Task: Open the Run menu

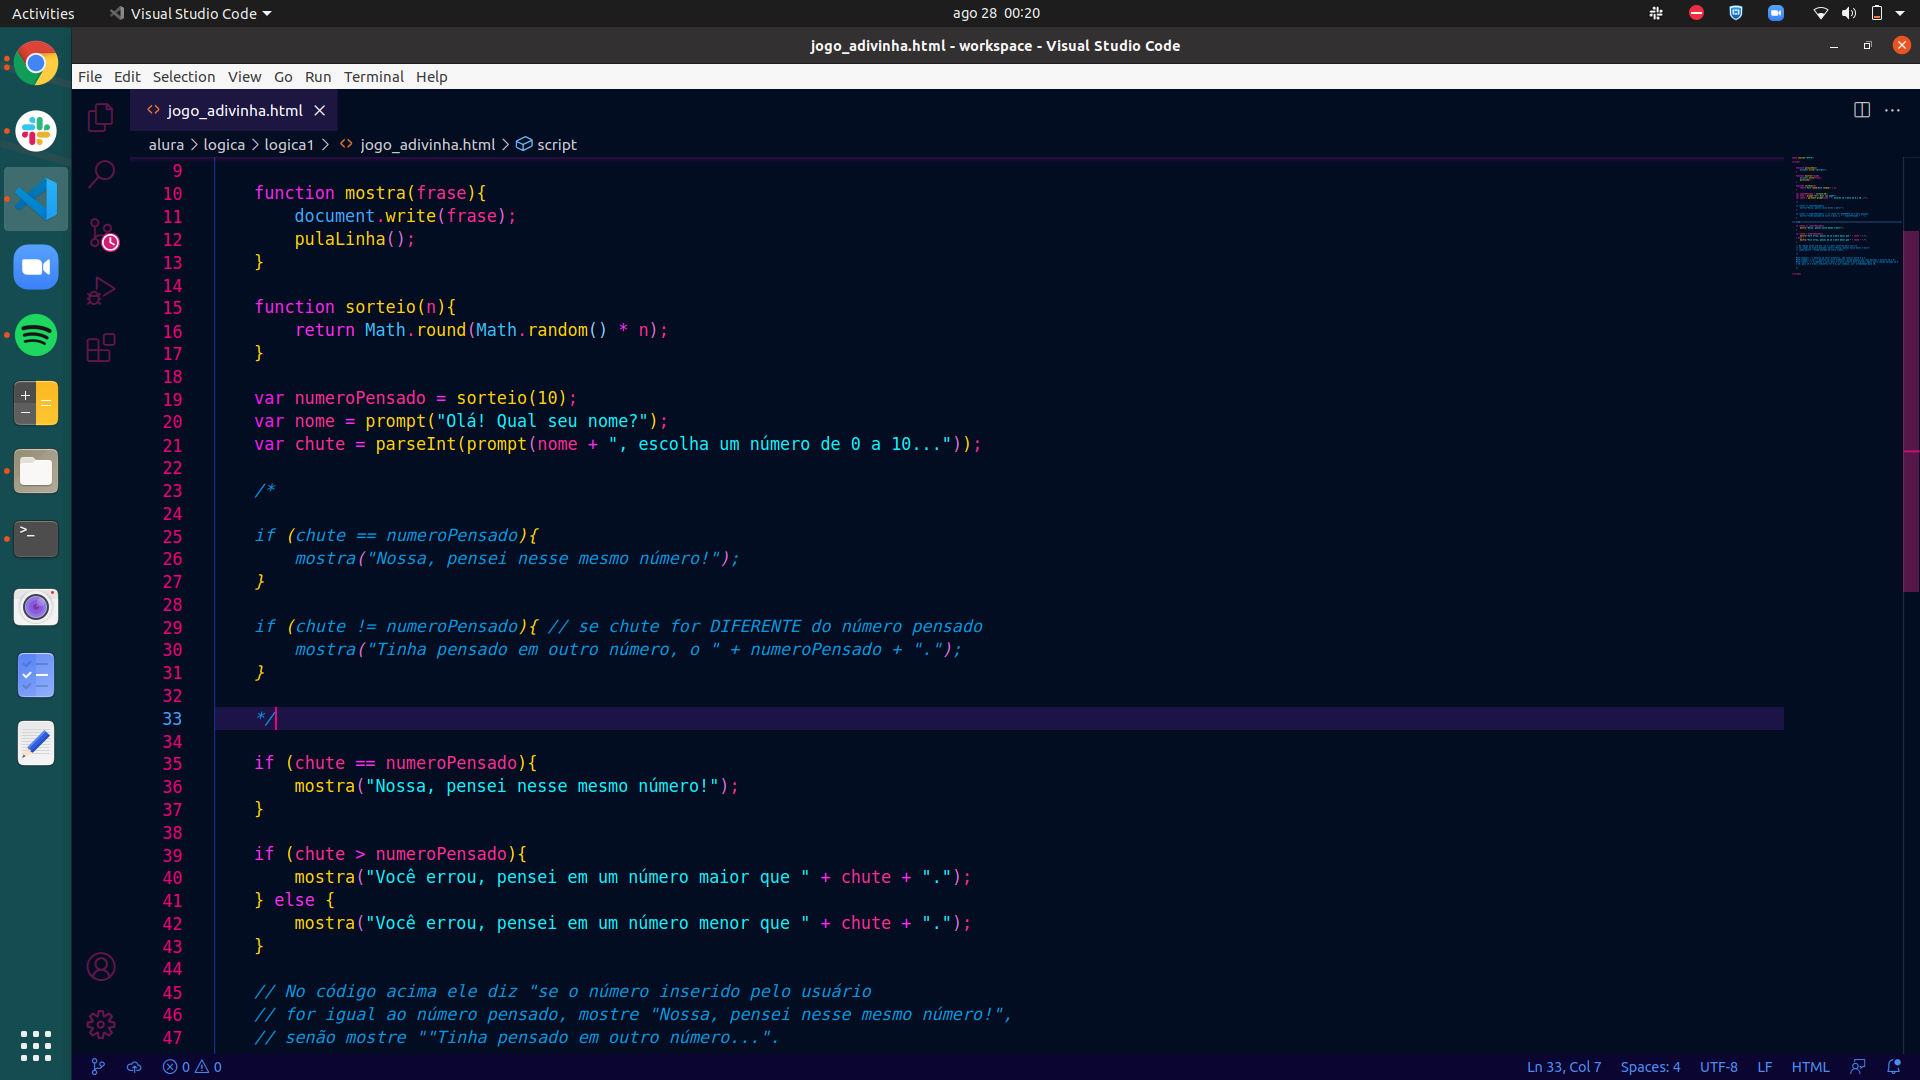Action: 318,77
